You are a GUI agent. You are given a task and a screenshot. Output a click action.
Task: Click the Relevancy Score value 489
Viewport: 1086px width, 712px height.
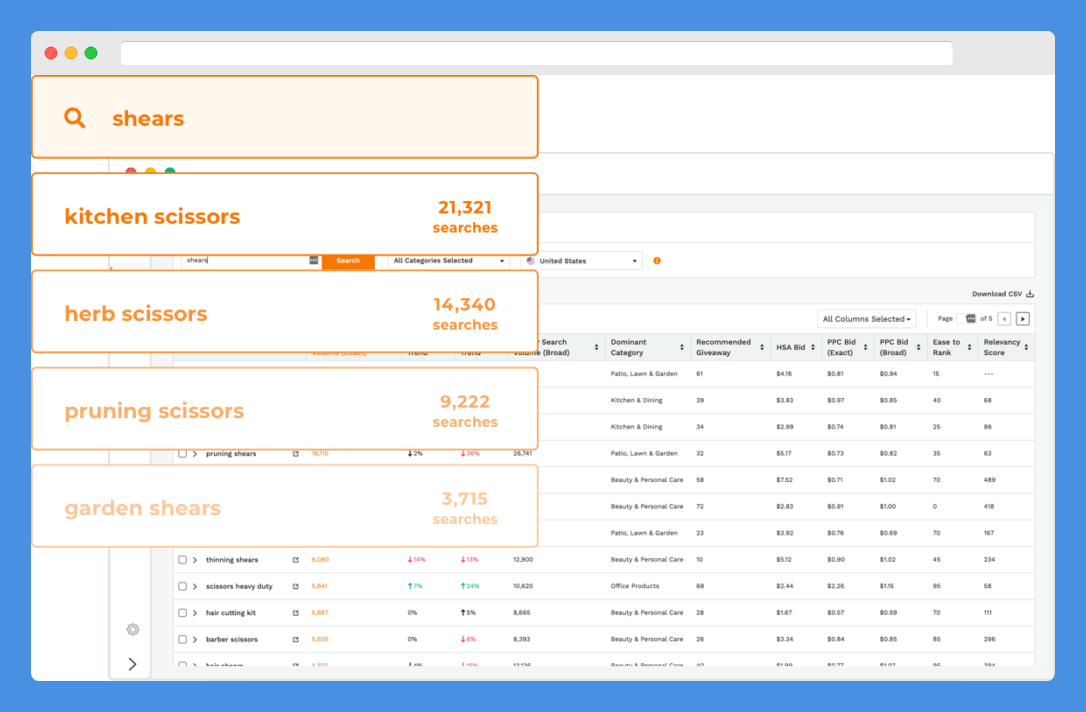[x=989, y=480]
